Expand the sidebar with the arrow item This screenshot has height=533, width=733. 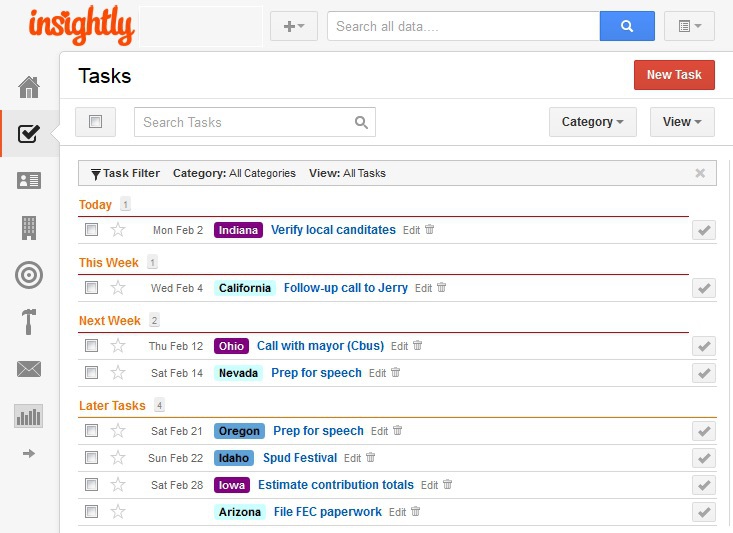coord(29,454)
